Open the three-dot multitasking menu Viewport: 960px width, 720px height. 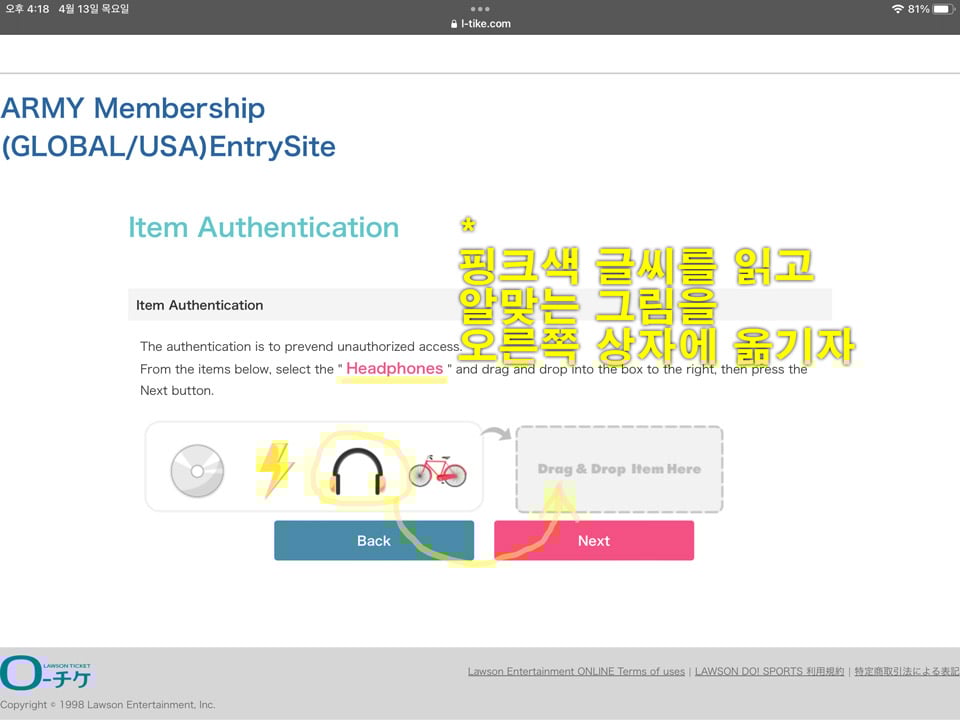click(480, 9)
